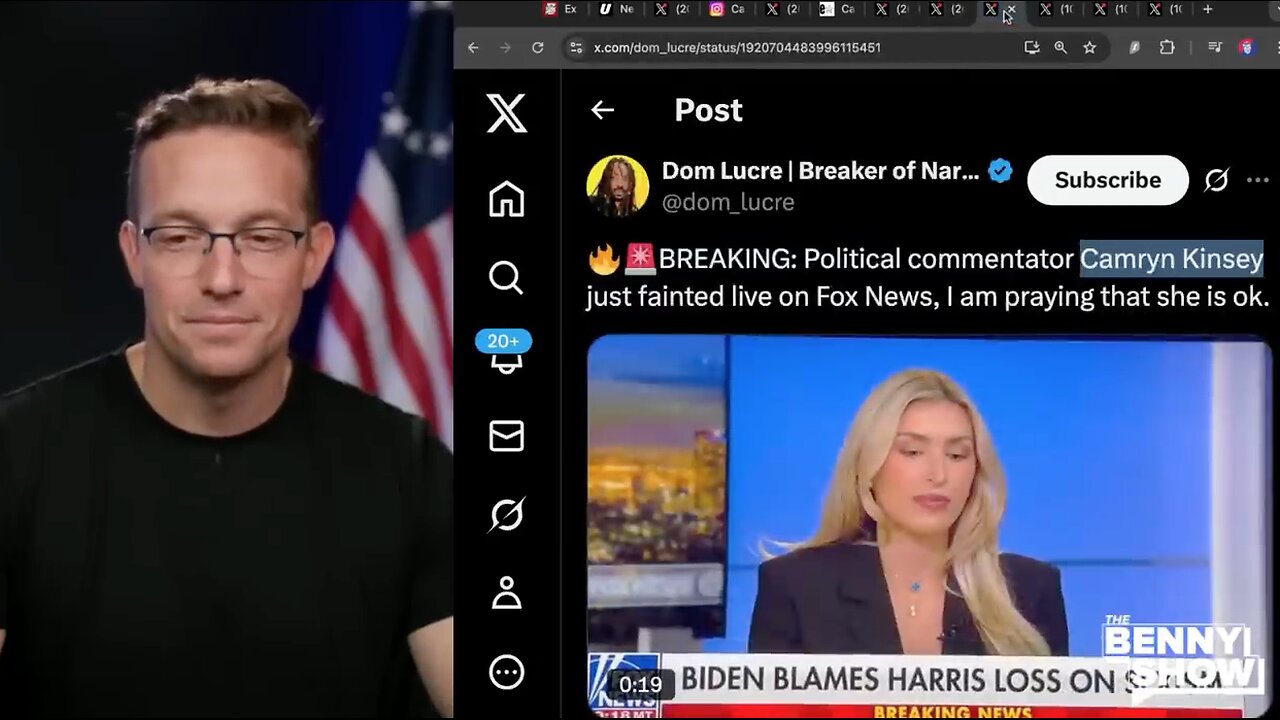Switch to the Instagram browser tab
Image resolution: width=1280 pixels, height=720 pixels.
727,9
